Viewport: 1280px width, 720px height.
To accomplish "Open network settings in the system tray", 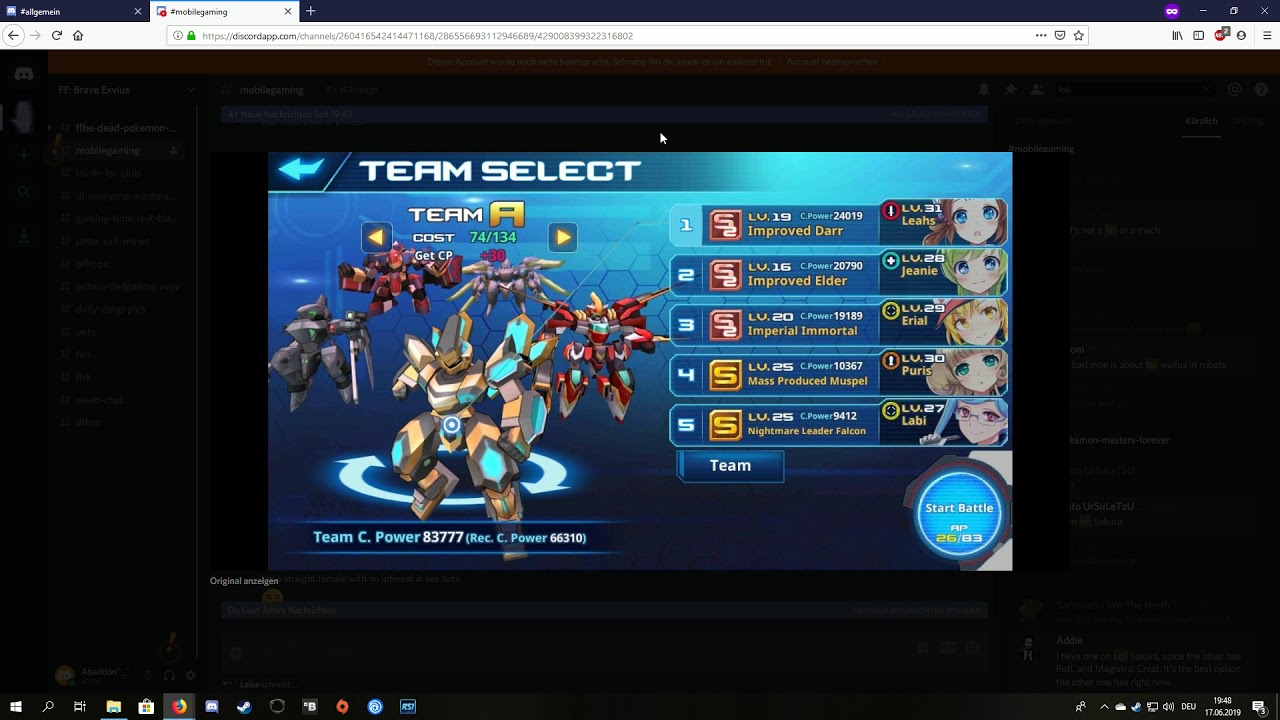I will [1152, 707].
